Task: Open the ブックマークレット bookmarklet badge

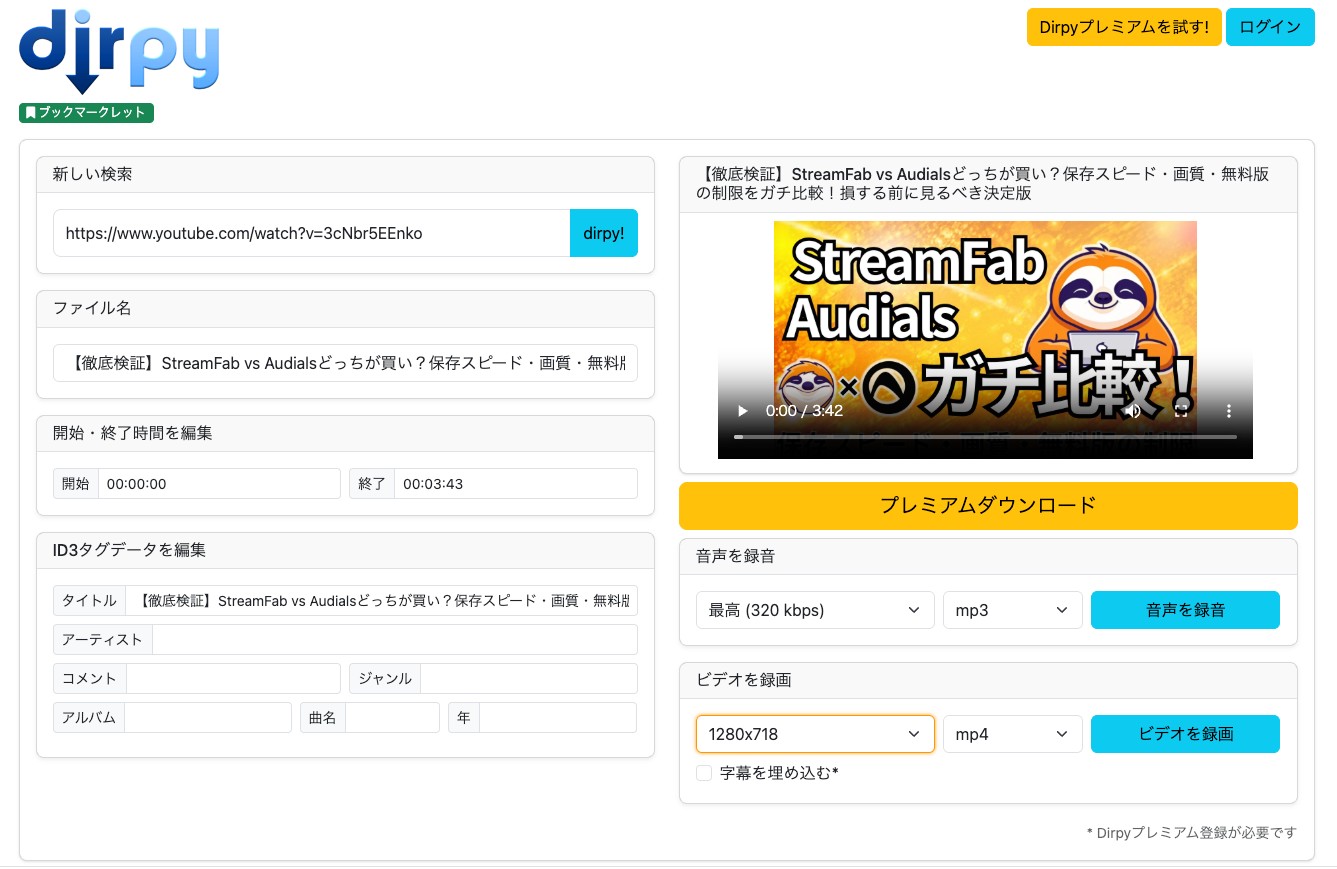Action: click(x=86, y=112)
